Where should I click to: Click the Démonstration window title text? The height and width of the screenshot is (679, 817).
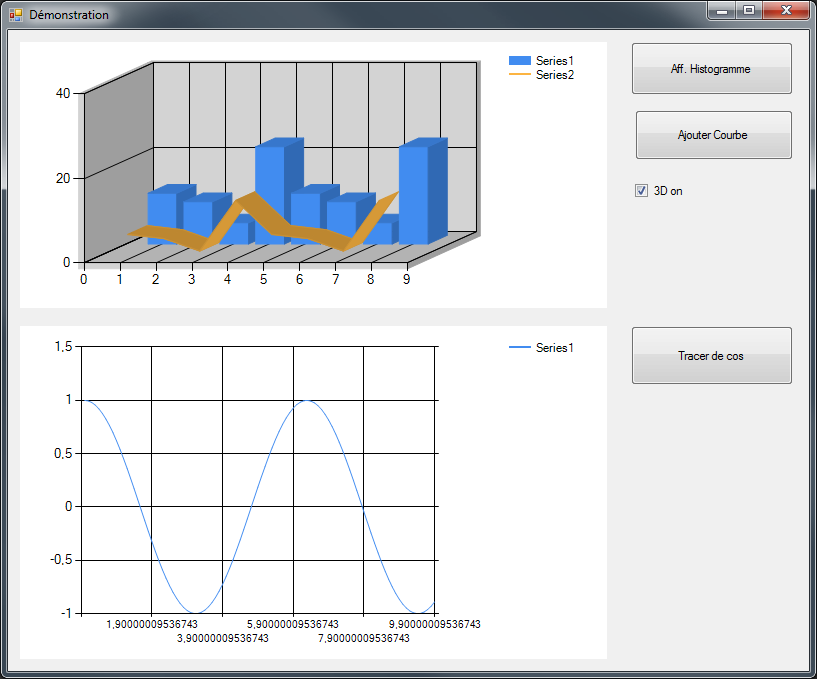(69, 15)
